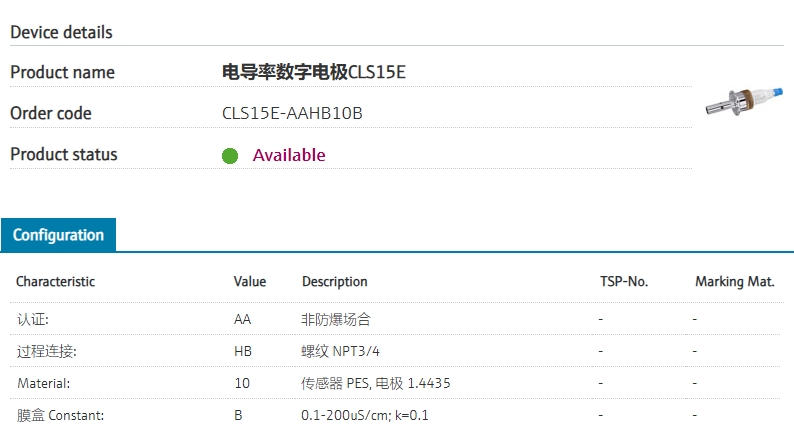This screenshot has height=434, width=794.
Task: Click the AA value cell
Action: 243,319
